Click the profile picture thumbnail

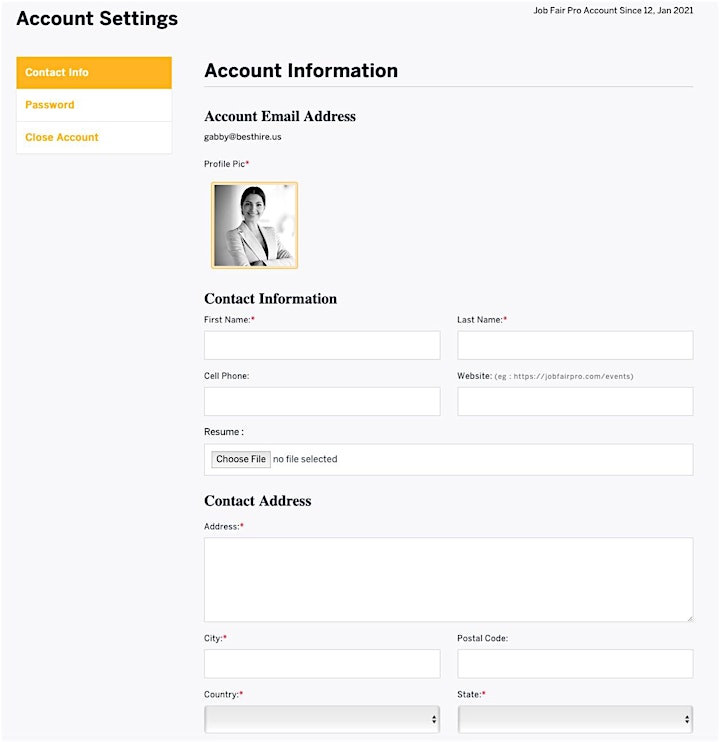(x=255, y=225)
